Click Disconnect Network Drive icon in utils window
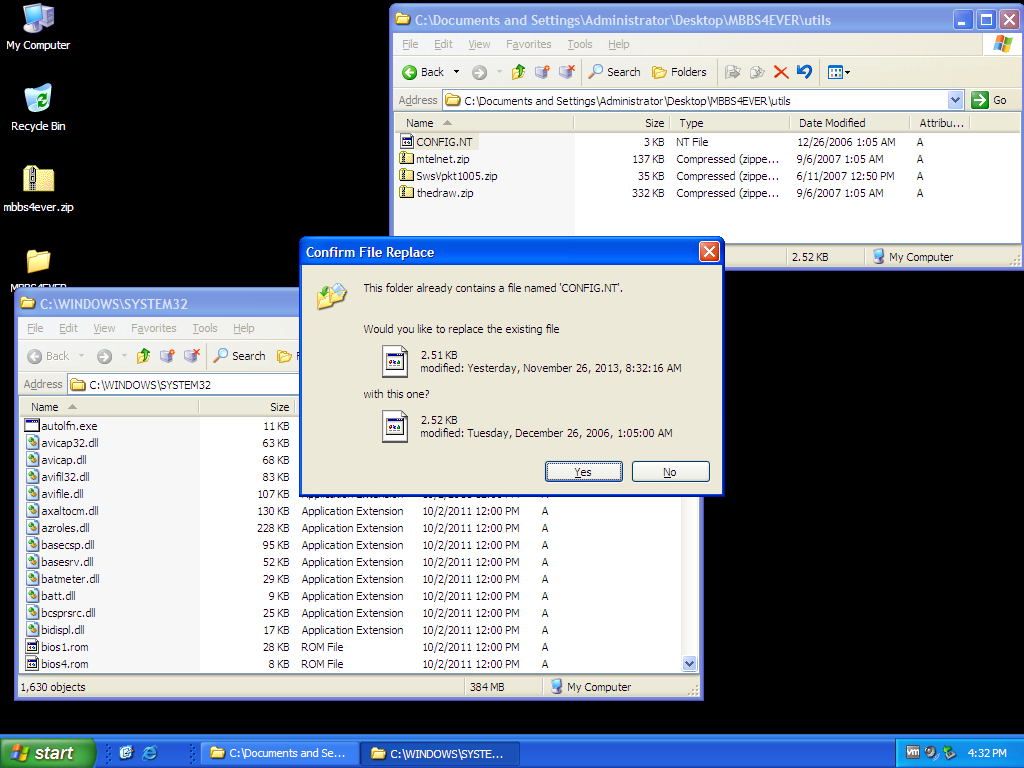Image resolution: width=1024 pixels, height=768 pixels. (566, 72)
